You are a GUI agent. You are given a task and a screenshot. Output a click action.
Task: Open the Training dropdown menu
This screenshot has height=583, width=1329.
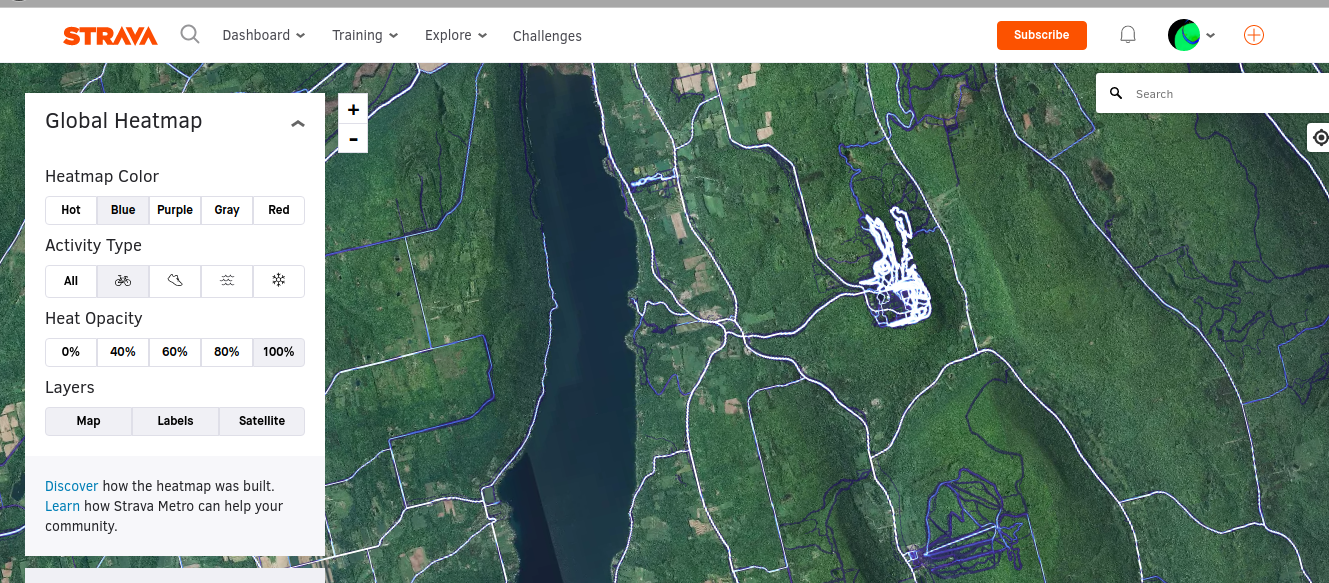click(365, 35)
